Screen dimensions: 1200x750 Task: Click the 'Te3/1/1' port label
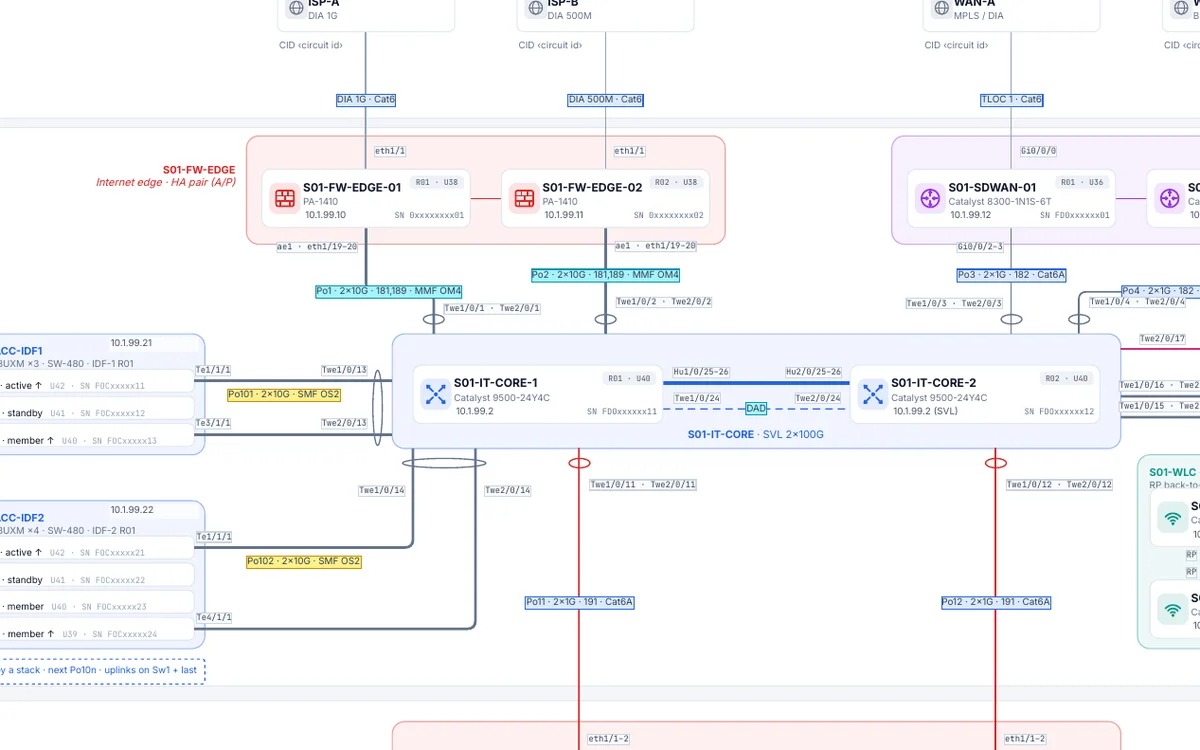pyautogui.click(x=213, y=423)
